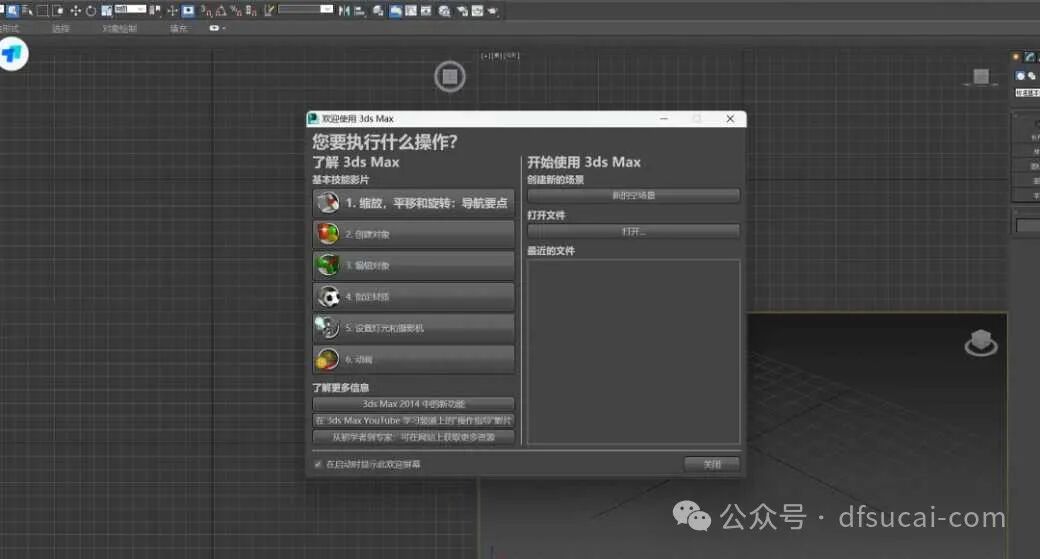Activate the Select and Move tool
The image size is (1040, 559).
point(76,11)
